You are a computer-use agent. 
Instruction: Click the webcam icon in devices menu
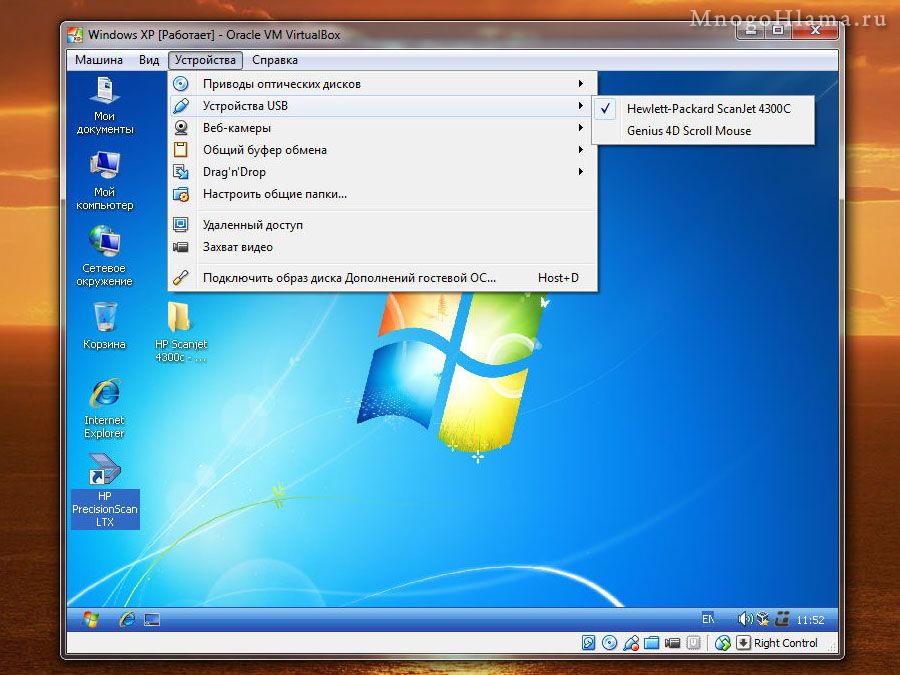pos(181,128)
